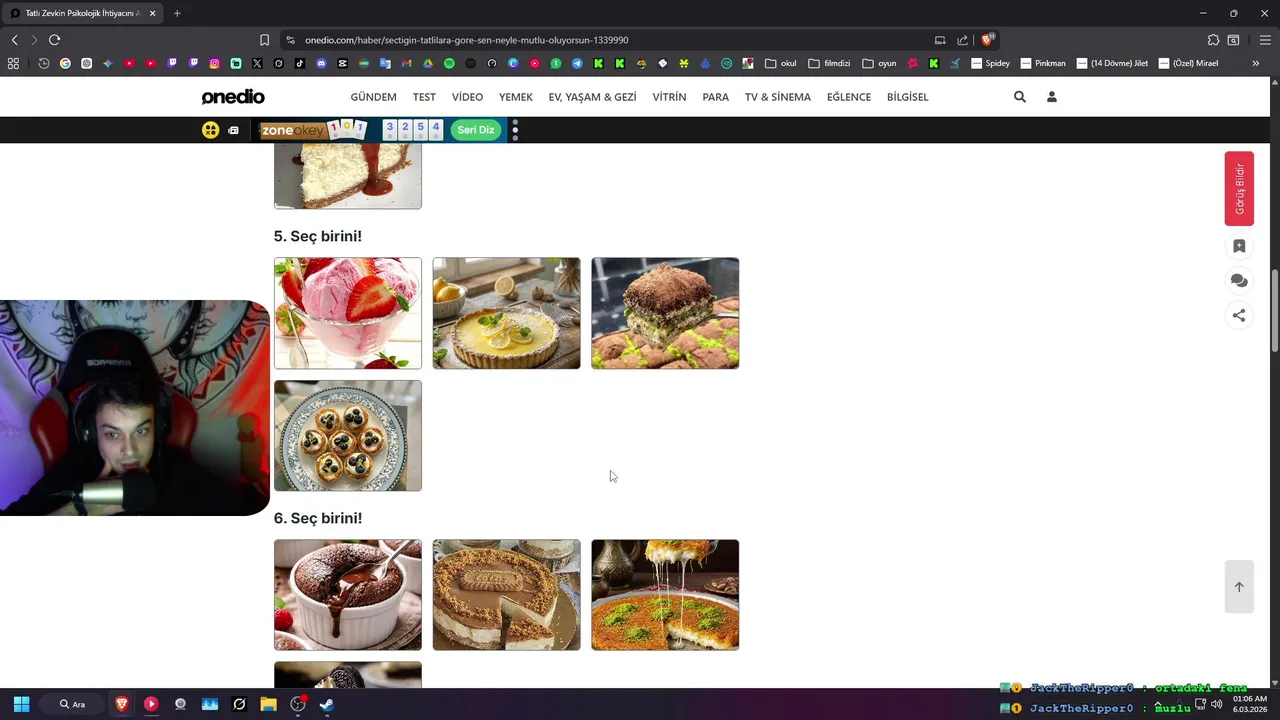The image size is (1280, 720).
Task: Go to the PARA section
Action: point(715,97)
